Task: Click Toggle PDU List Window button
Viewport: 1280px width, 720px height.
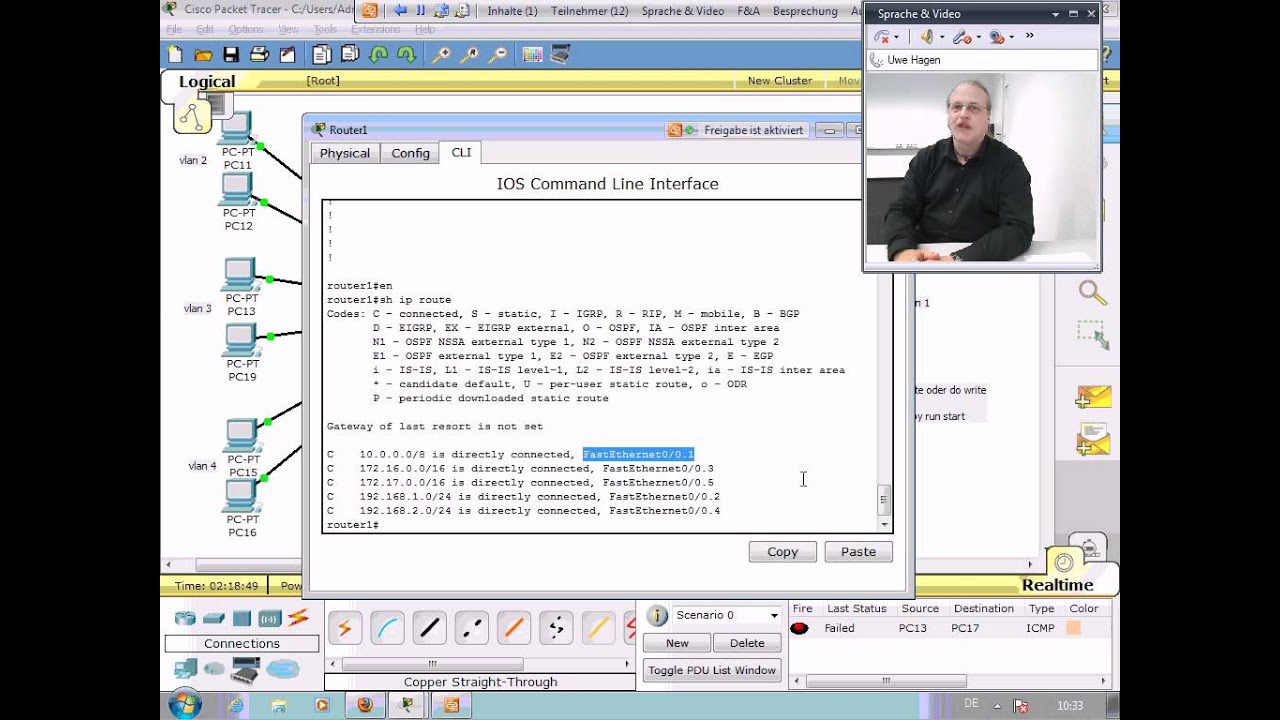Action: [x=712, y=670]
